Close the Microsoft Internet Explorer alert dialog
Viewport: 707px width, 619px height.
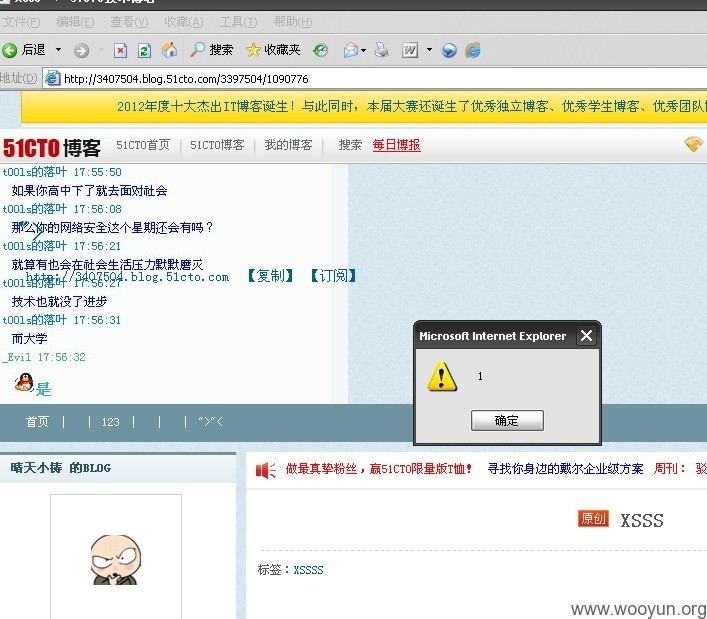(586, 335)
